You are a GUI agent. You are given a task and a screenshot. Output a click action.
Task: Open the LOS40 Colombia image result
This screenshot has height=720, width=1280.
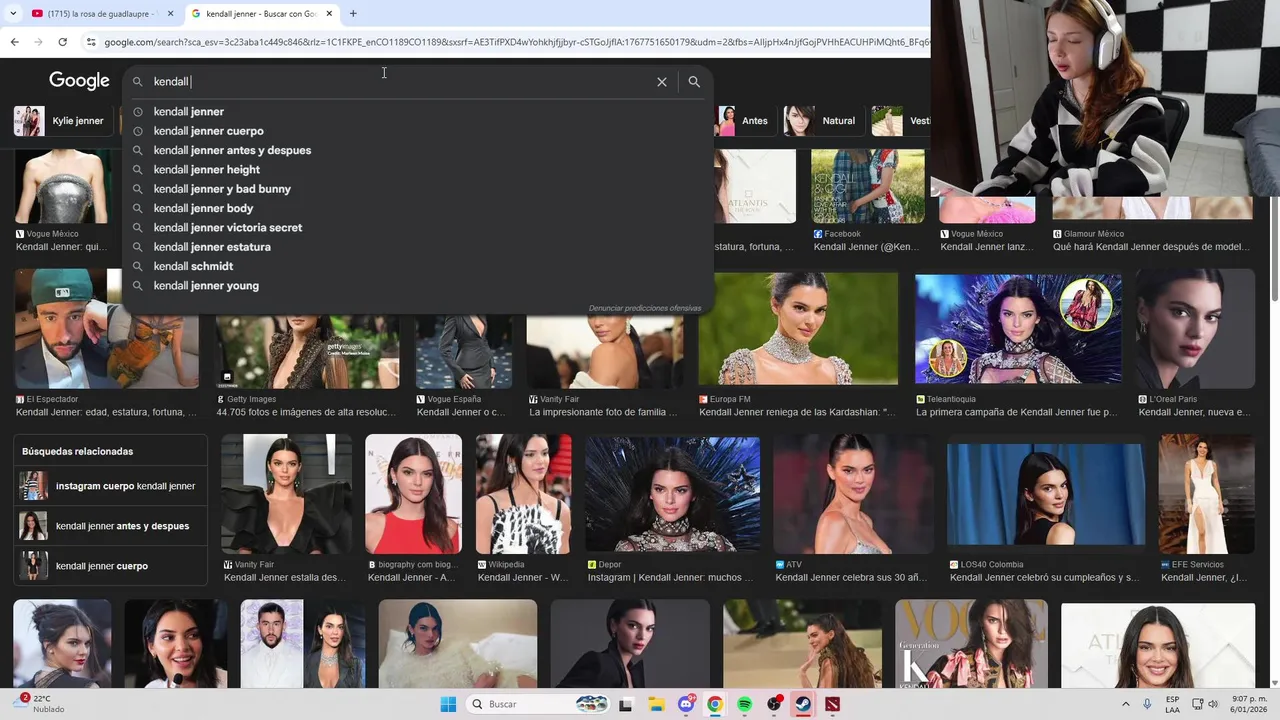1046,494
